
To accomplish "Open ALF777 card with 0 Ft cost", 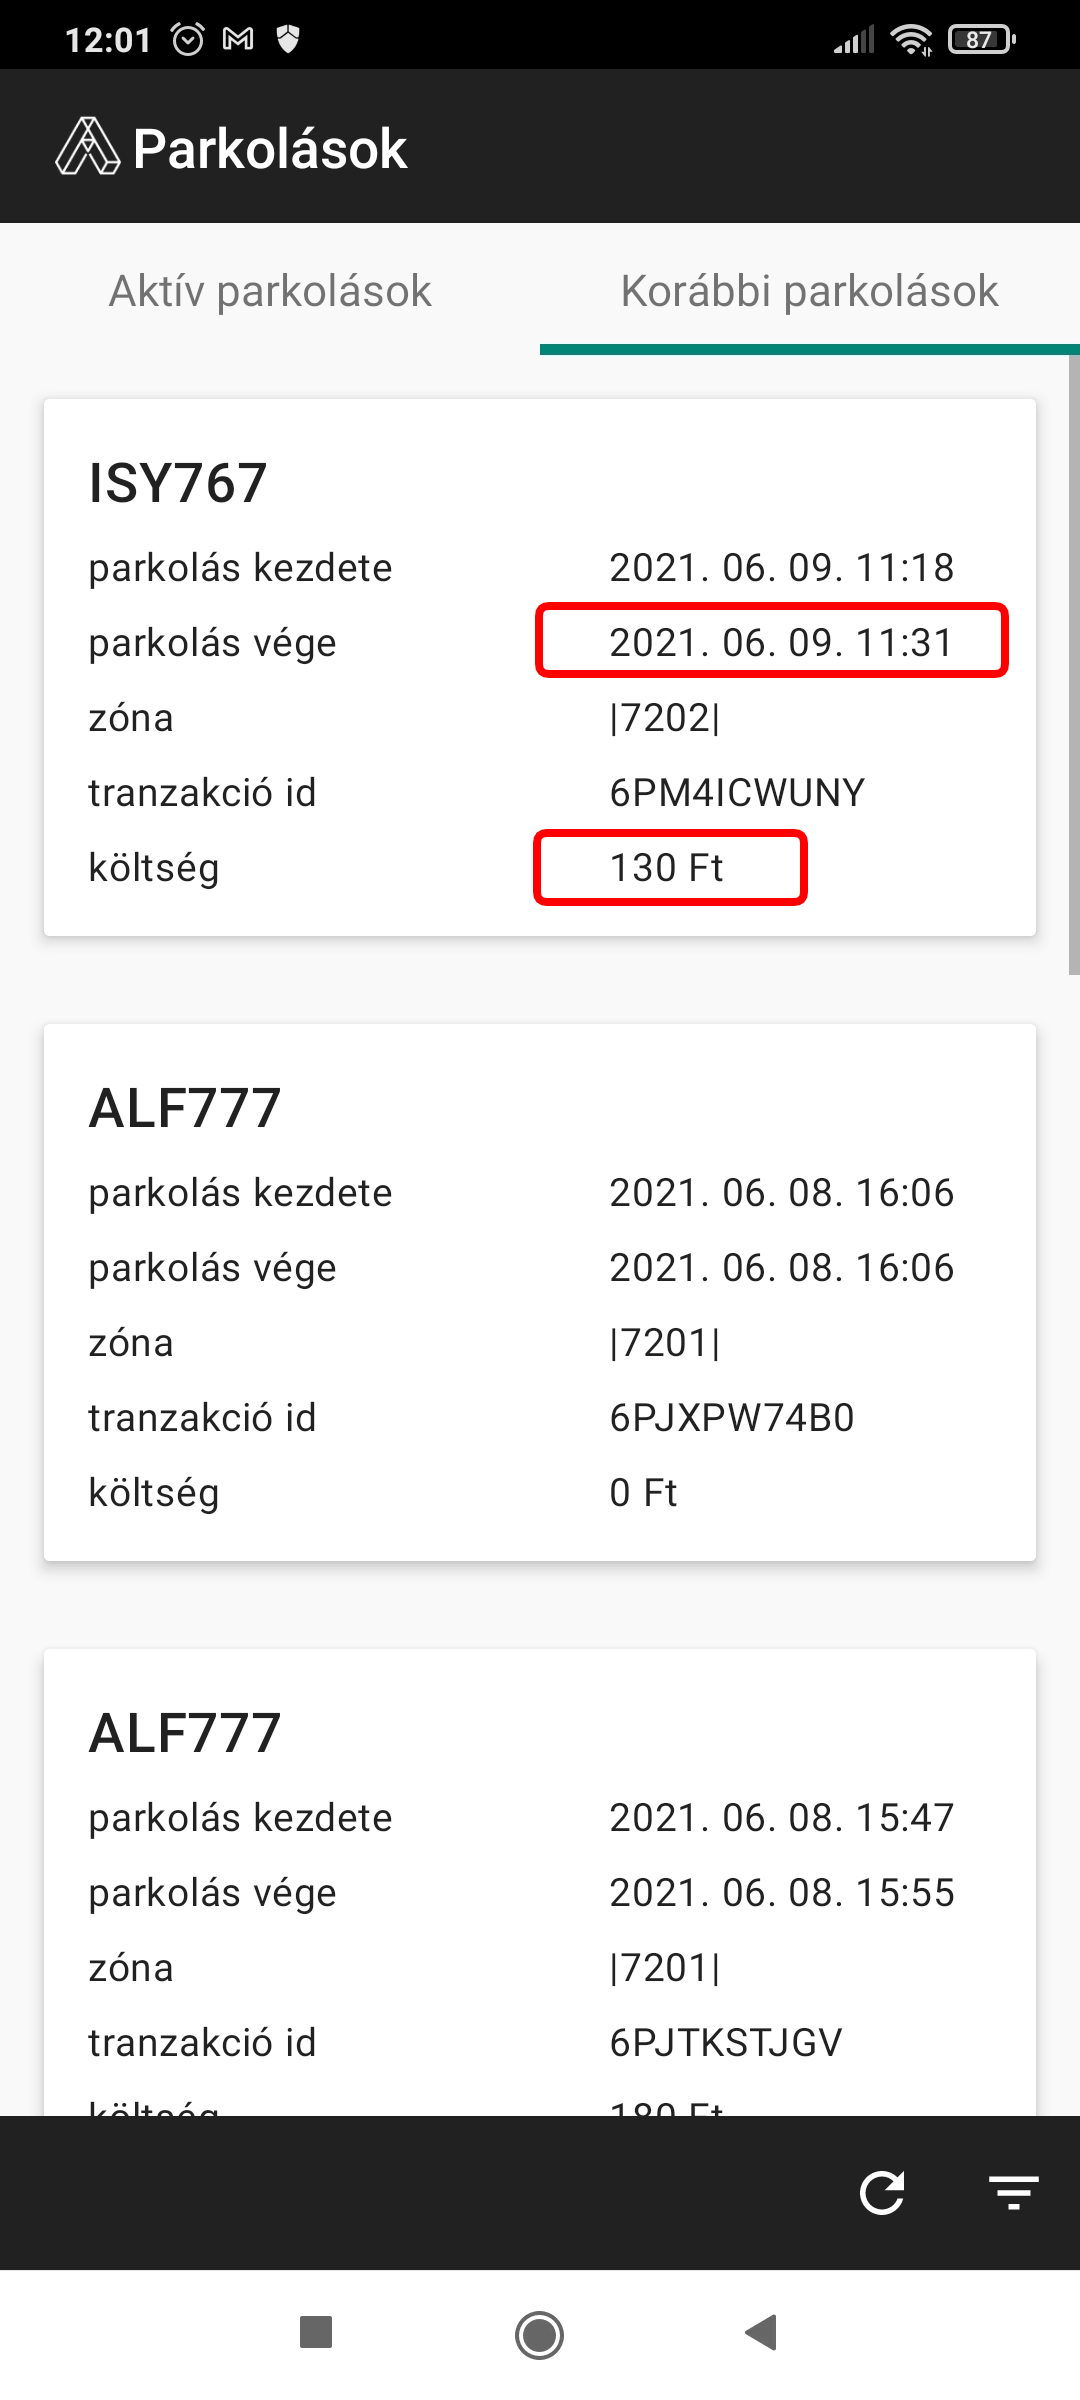I will 540,1291.
